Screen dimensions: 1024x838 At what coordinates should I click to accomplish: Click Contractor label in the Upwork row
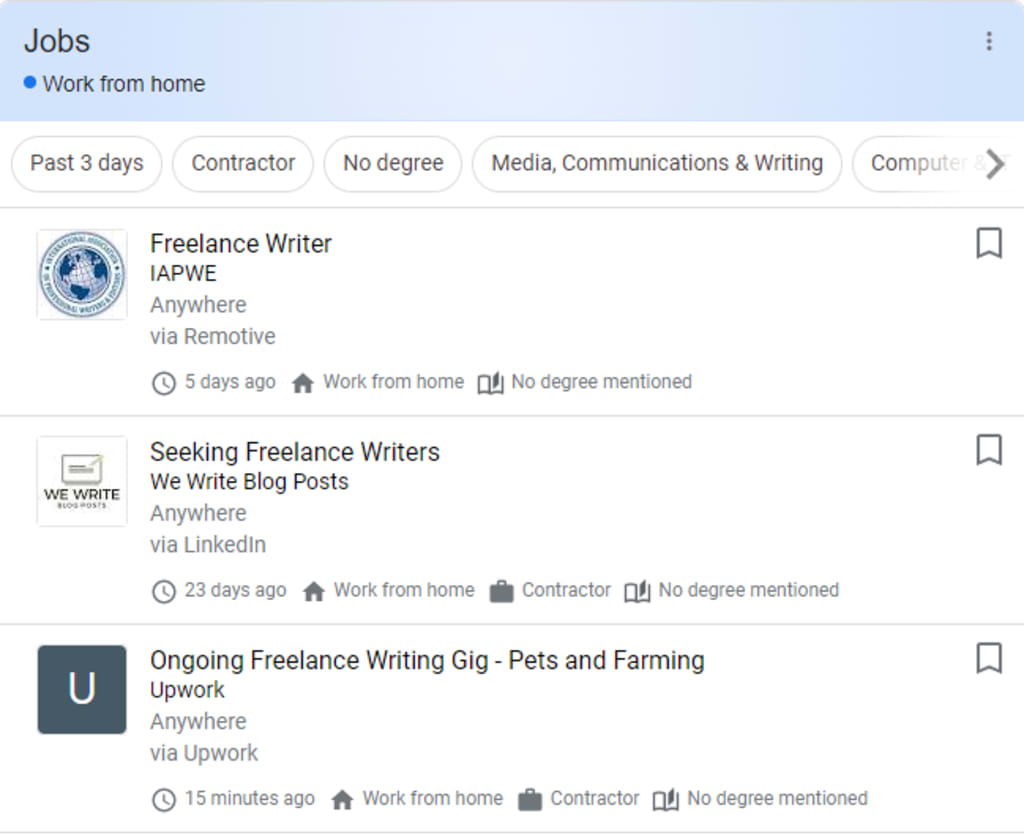click(594, 798)
